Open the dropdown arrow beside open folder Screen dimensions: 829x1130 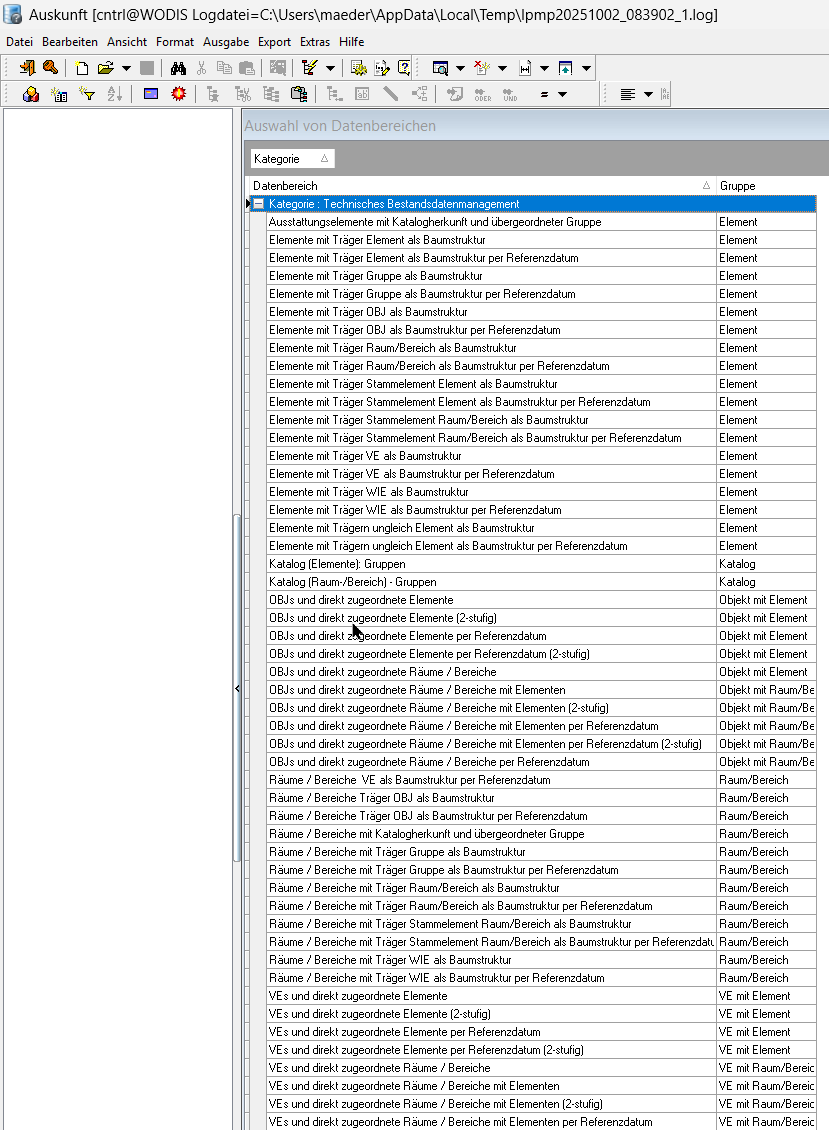(126, 68)
